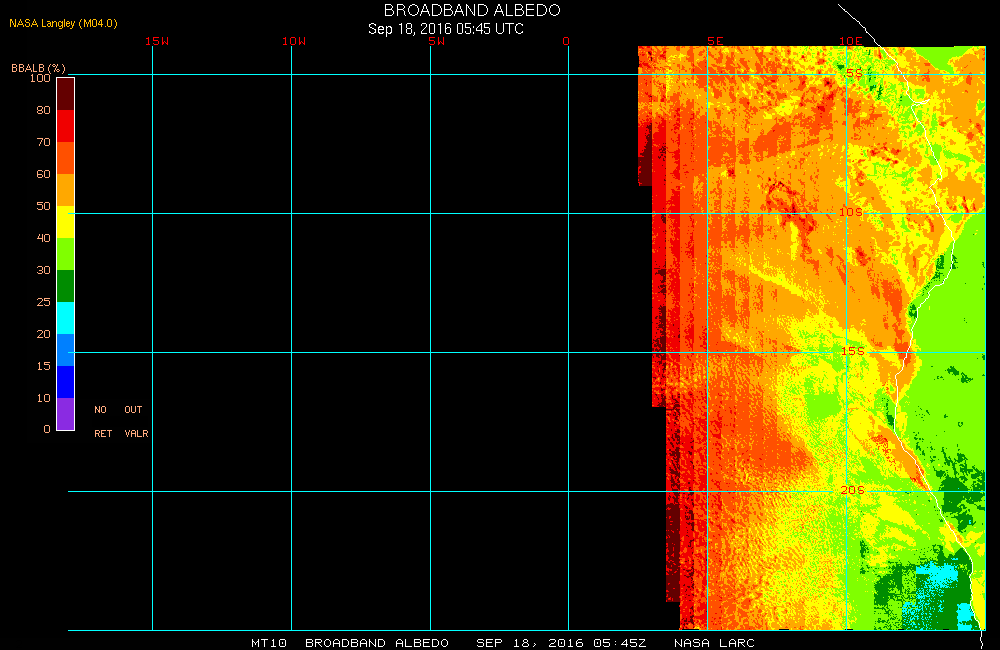The width and height of the screenshot is (1000, 650).
Task: Click the 5E longitude label
Action: pyautogui.click(x=714, y=41)
